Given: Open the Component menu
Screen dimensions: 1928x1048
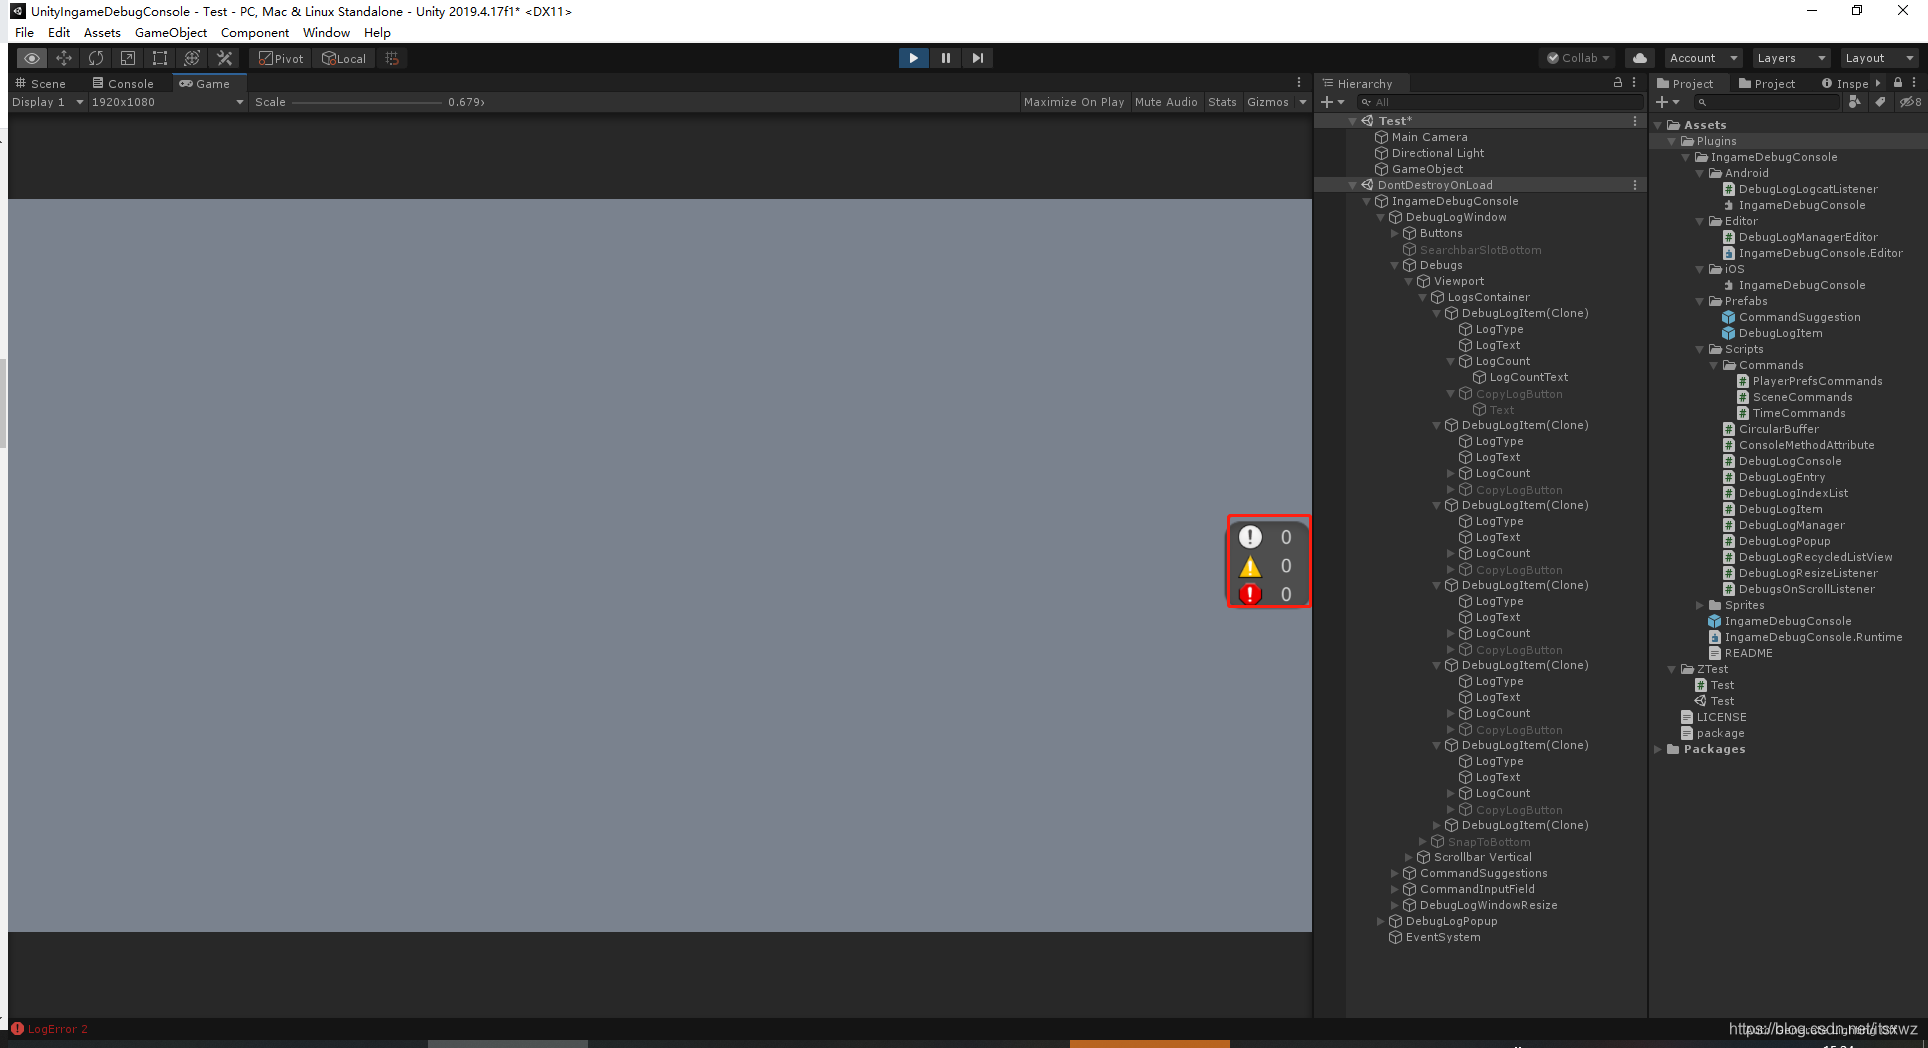Looking at the screenshot, I should (255, 33).
